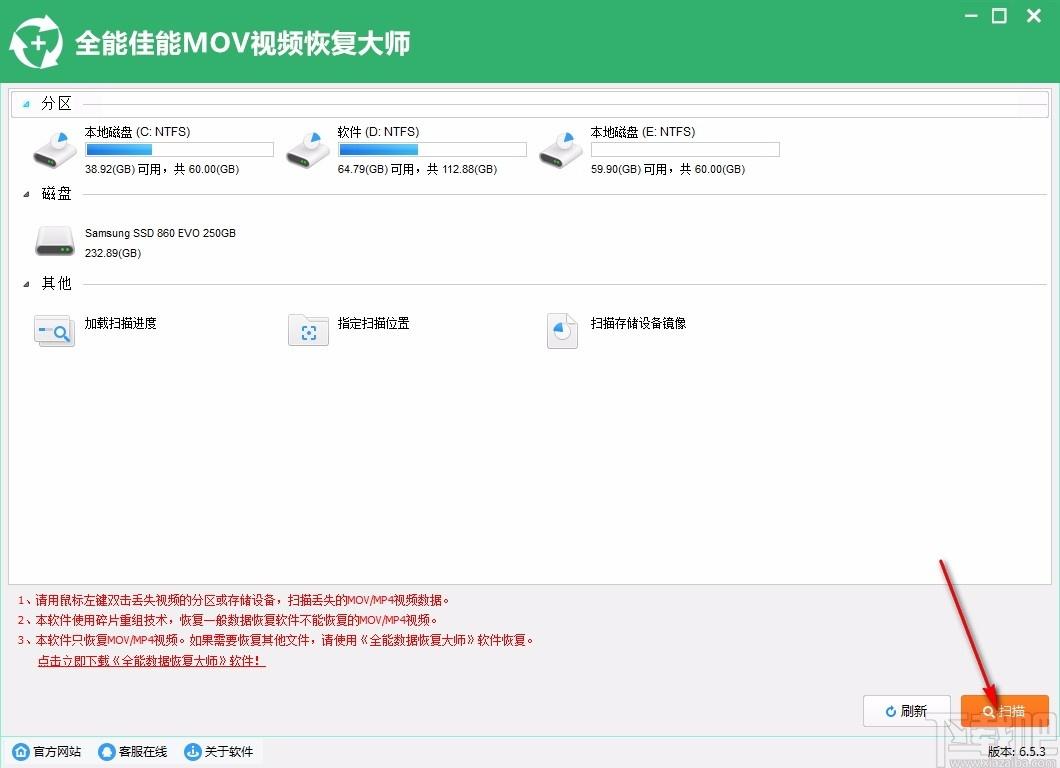Click the refresh (刷新) button
The height and width of the screenshot is (768, 1060).
tap(907, 711)
